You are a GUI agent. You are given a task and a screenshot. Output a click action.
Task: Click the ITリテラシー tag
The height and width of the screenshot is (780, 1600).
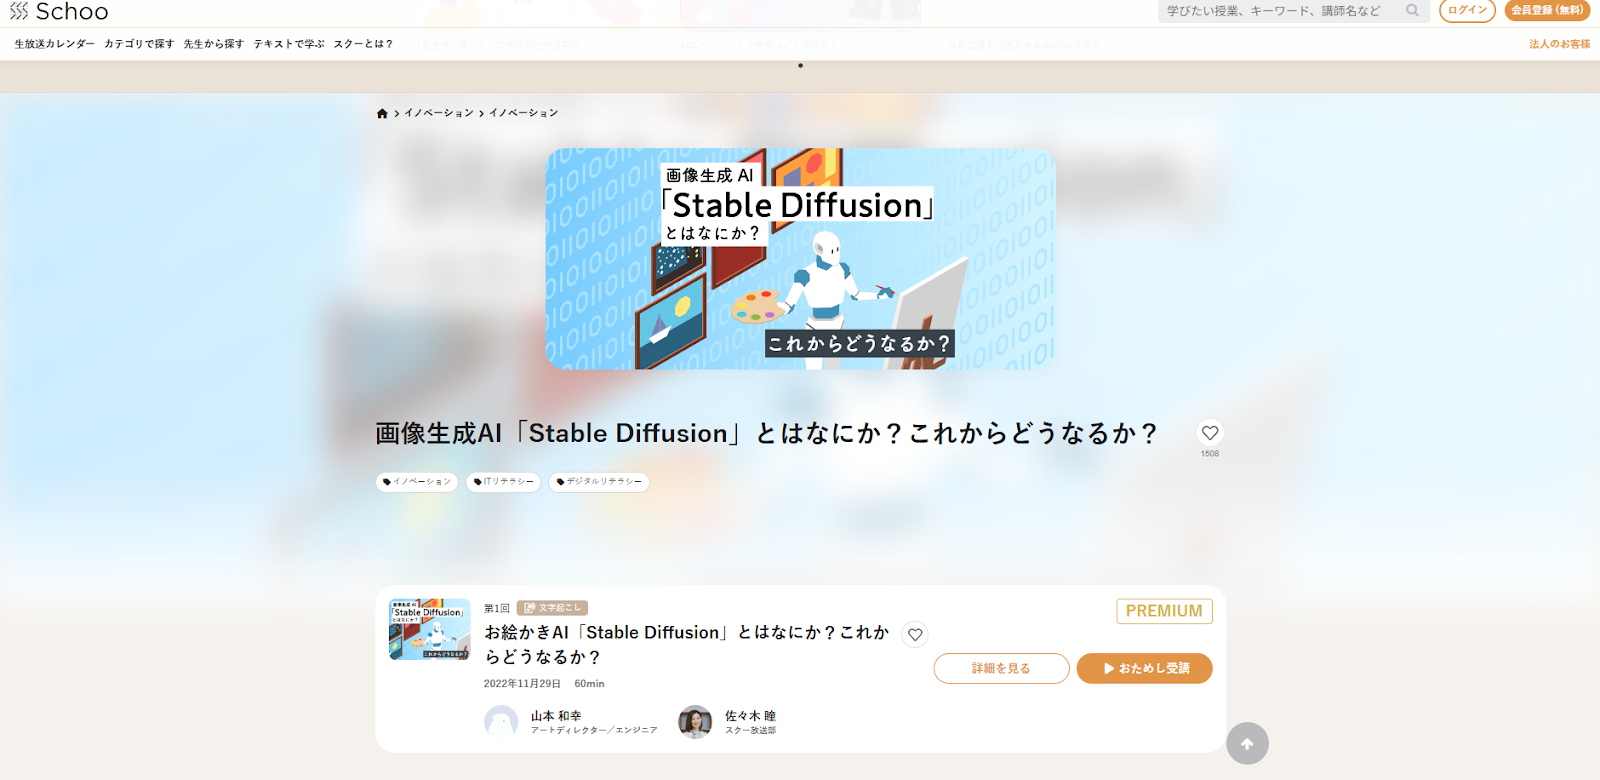(x=504, y=482)
